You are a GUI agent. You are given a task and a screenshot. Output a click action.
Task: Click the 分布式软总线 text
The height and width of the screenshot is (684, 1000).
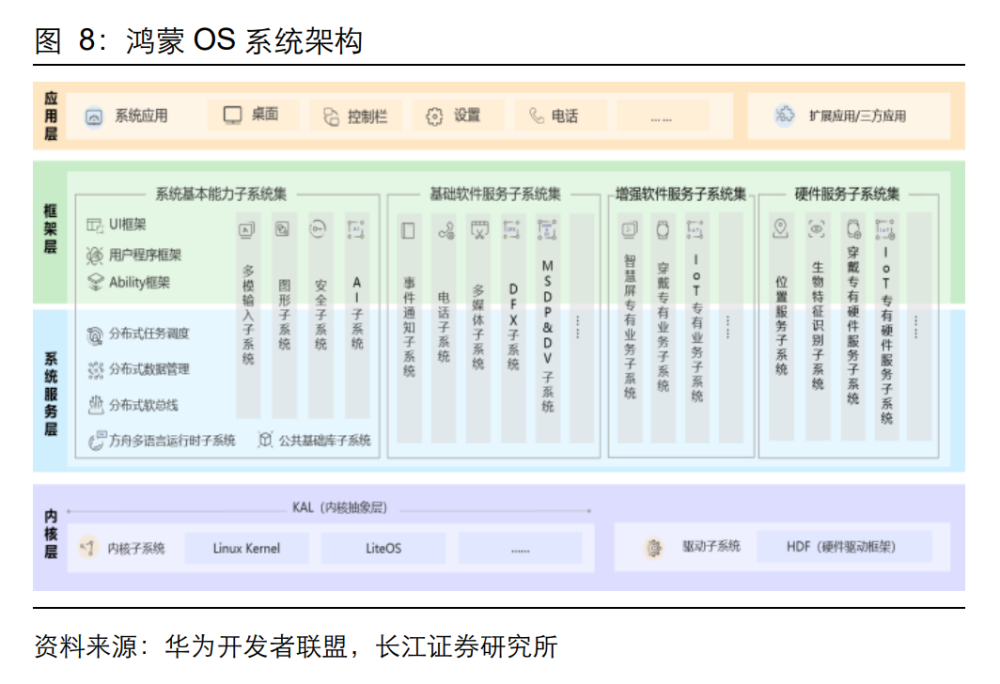[143, 405]
